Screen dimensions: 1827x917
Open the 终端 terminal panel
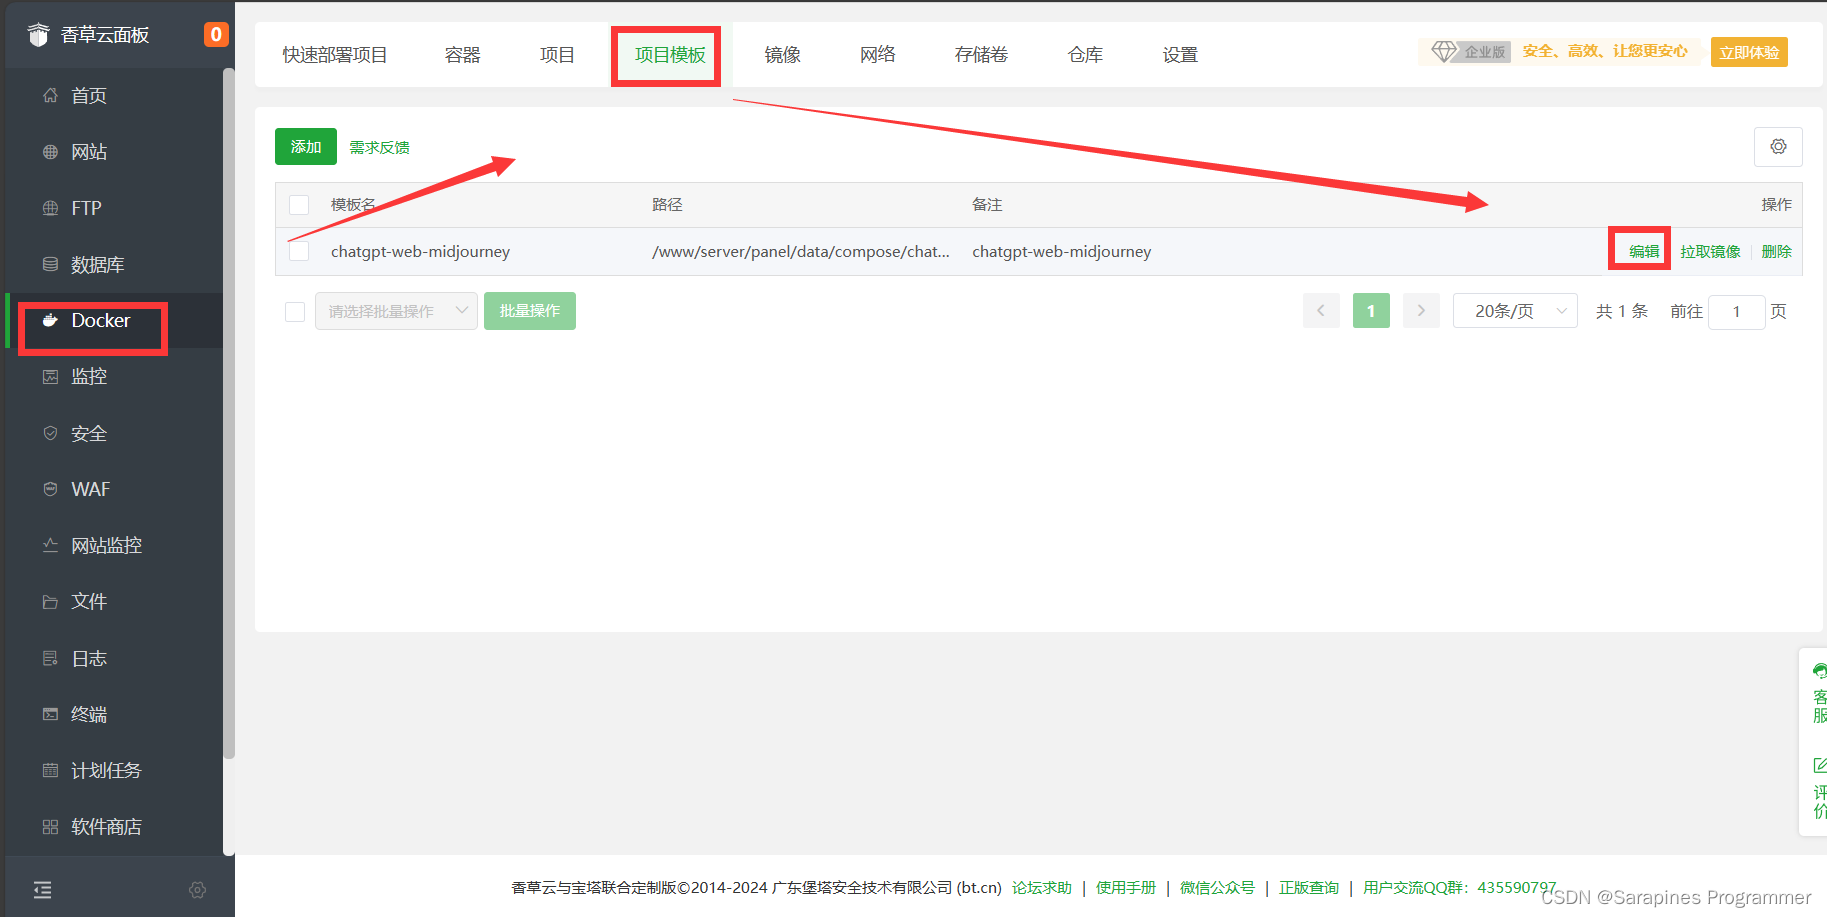pyautogui.click(x=88, y=714)
